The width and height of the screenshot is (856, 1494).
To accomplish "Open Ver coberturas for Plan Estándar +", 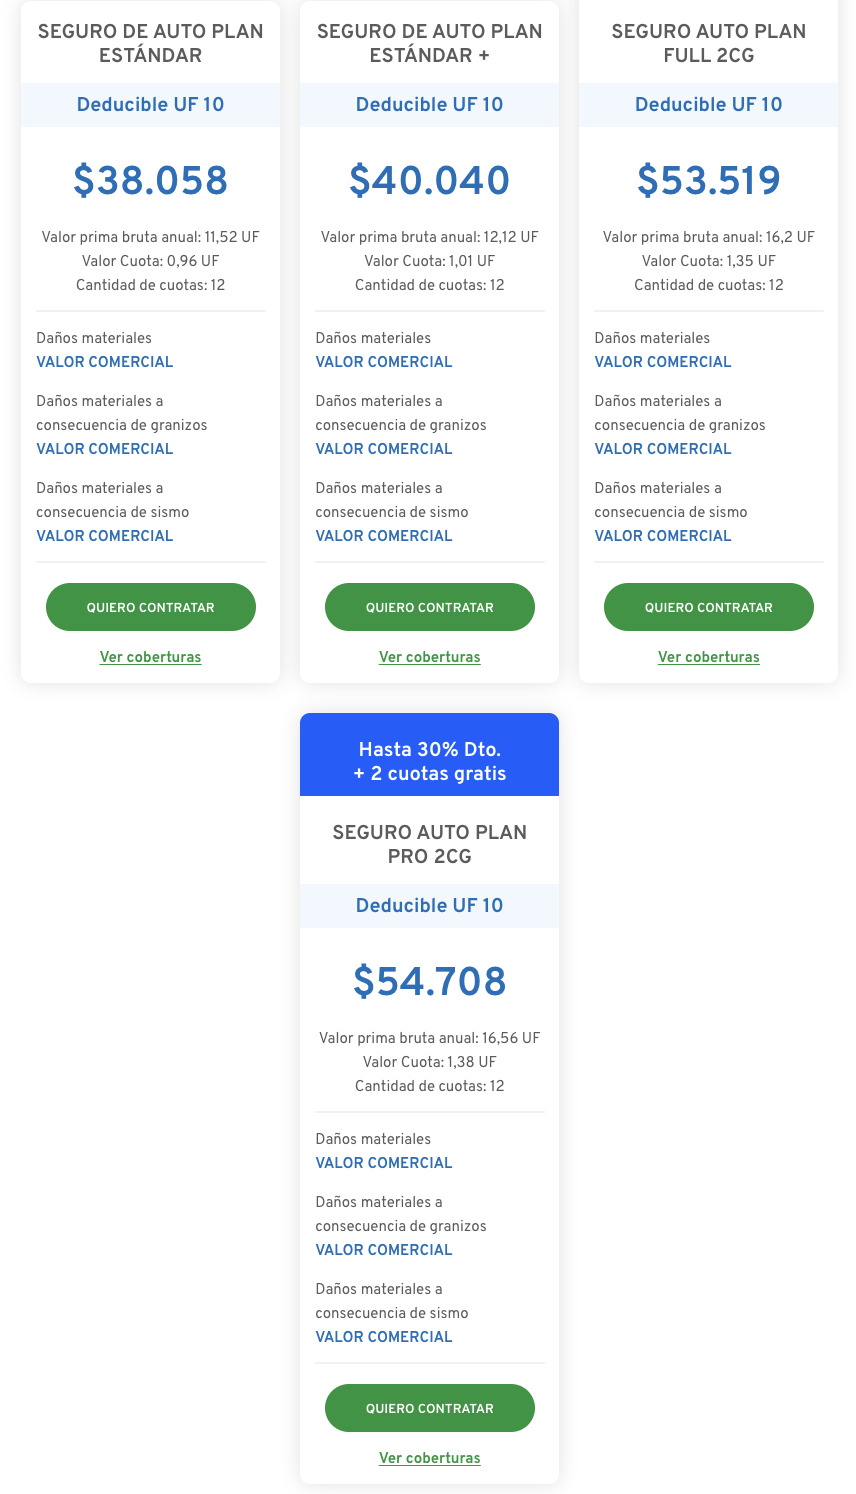I will pos(429,657).
